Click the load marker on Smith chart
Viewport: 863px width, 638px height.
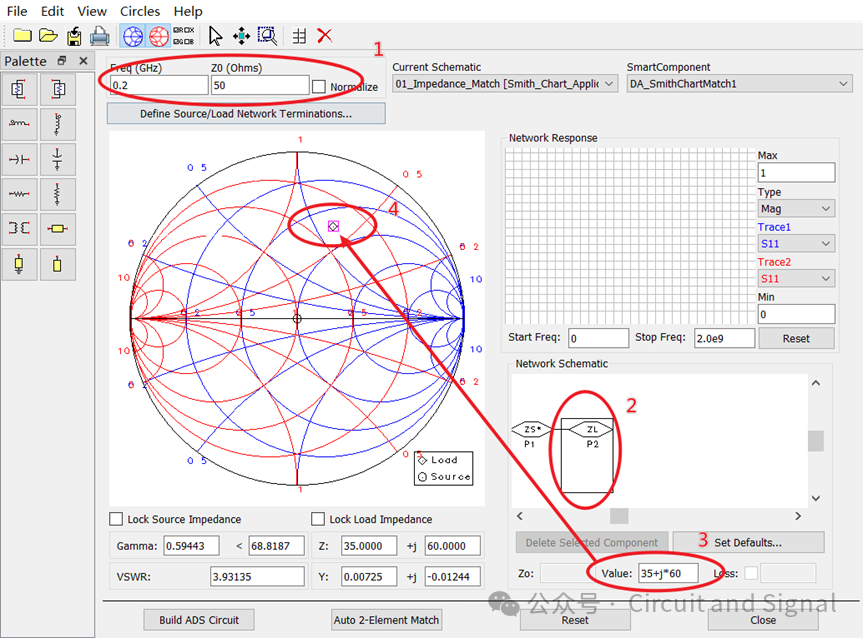(x=334, y=226)
